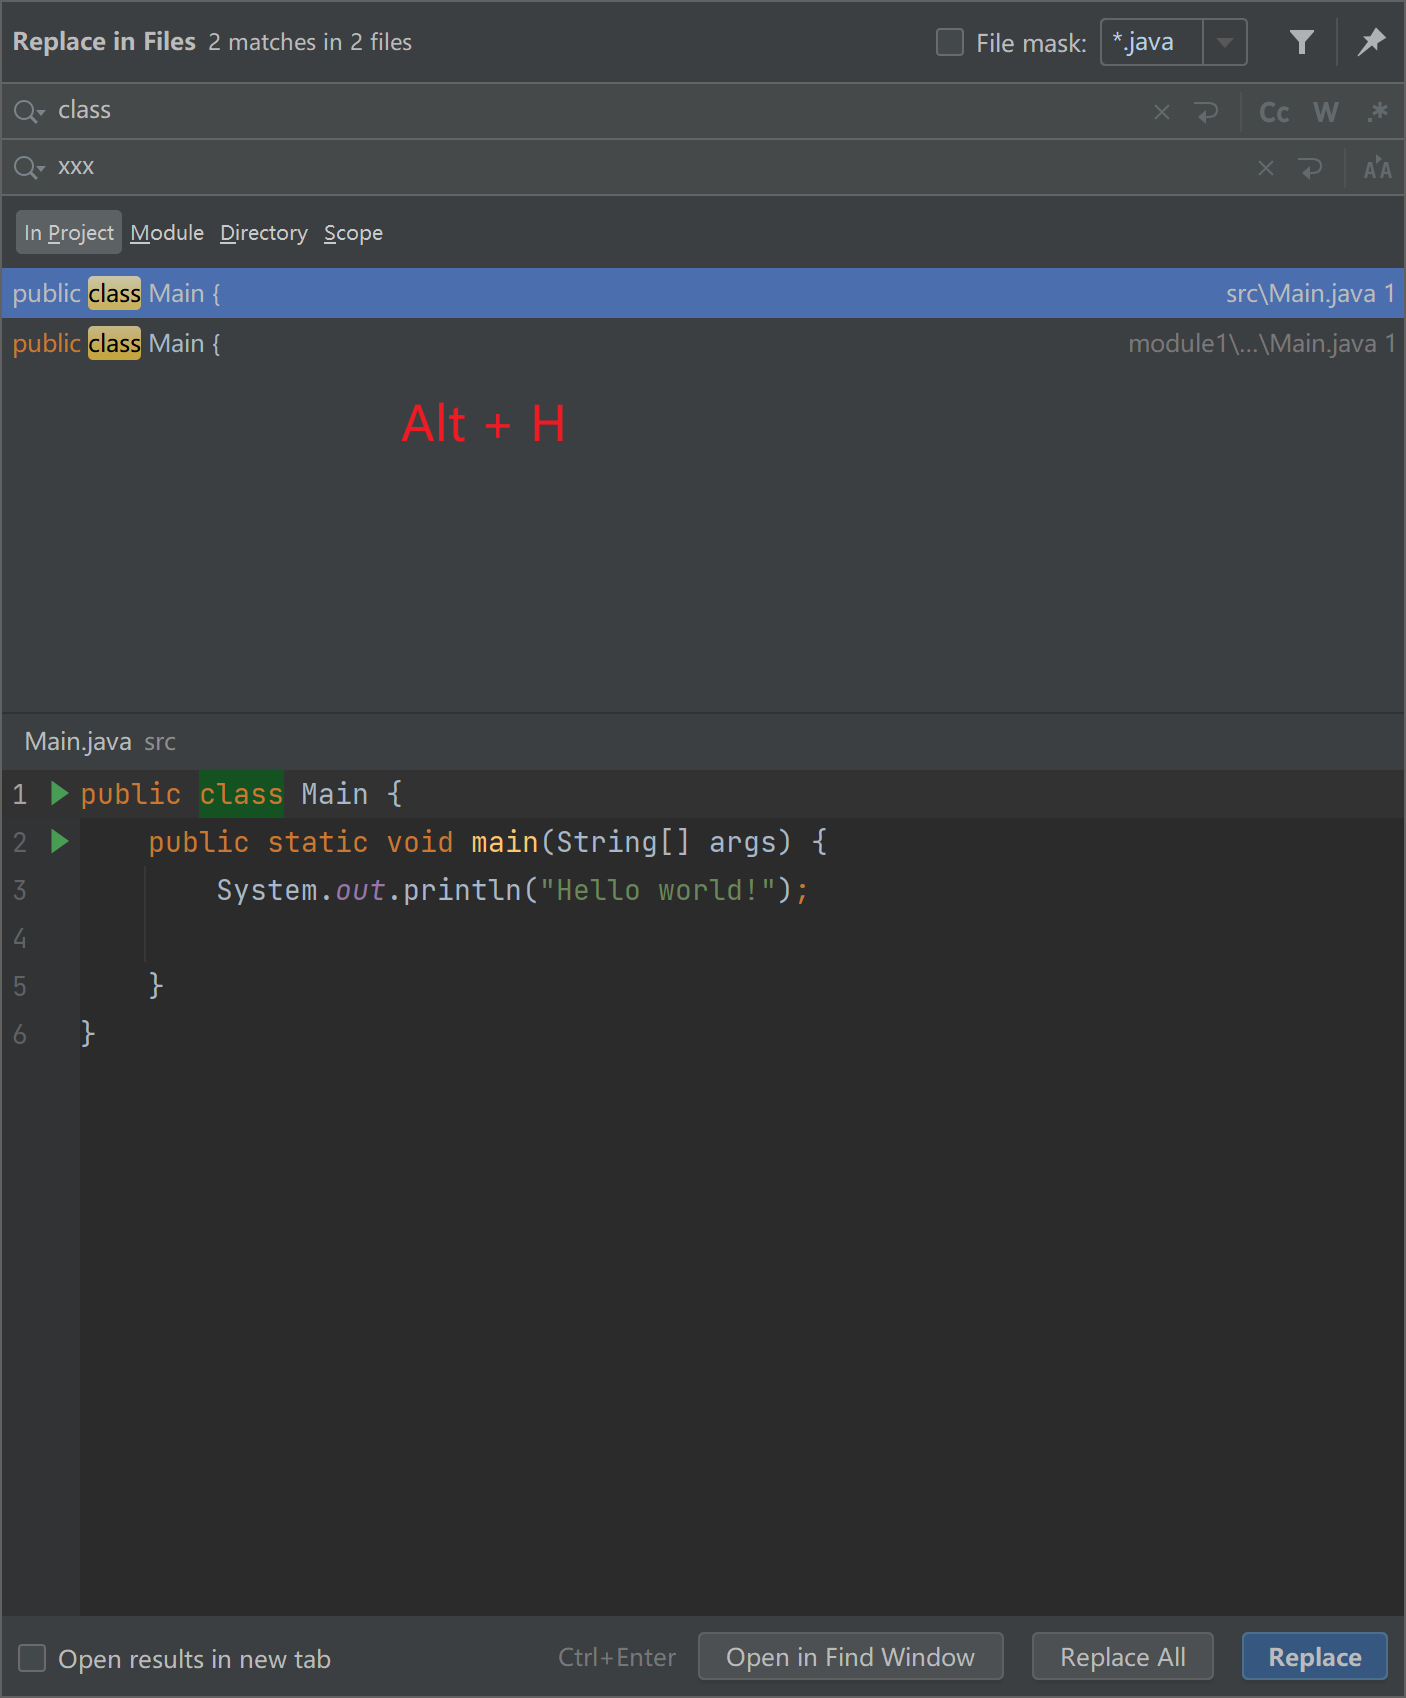Viewport: 1406px width, 1698px height.
Task: Open search history magnifier in class field
Action: (29, 111)
